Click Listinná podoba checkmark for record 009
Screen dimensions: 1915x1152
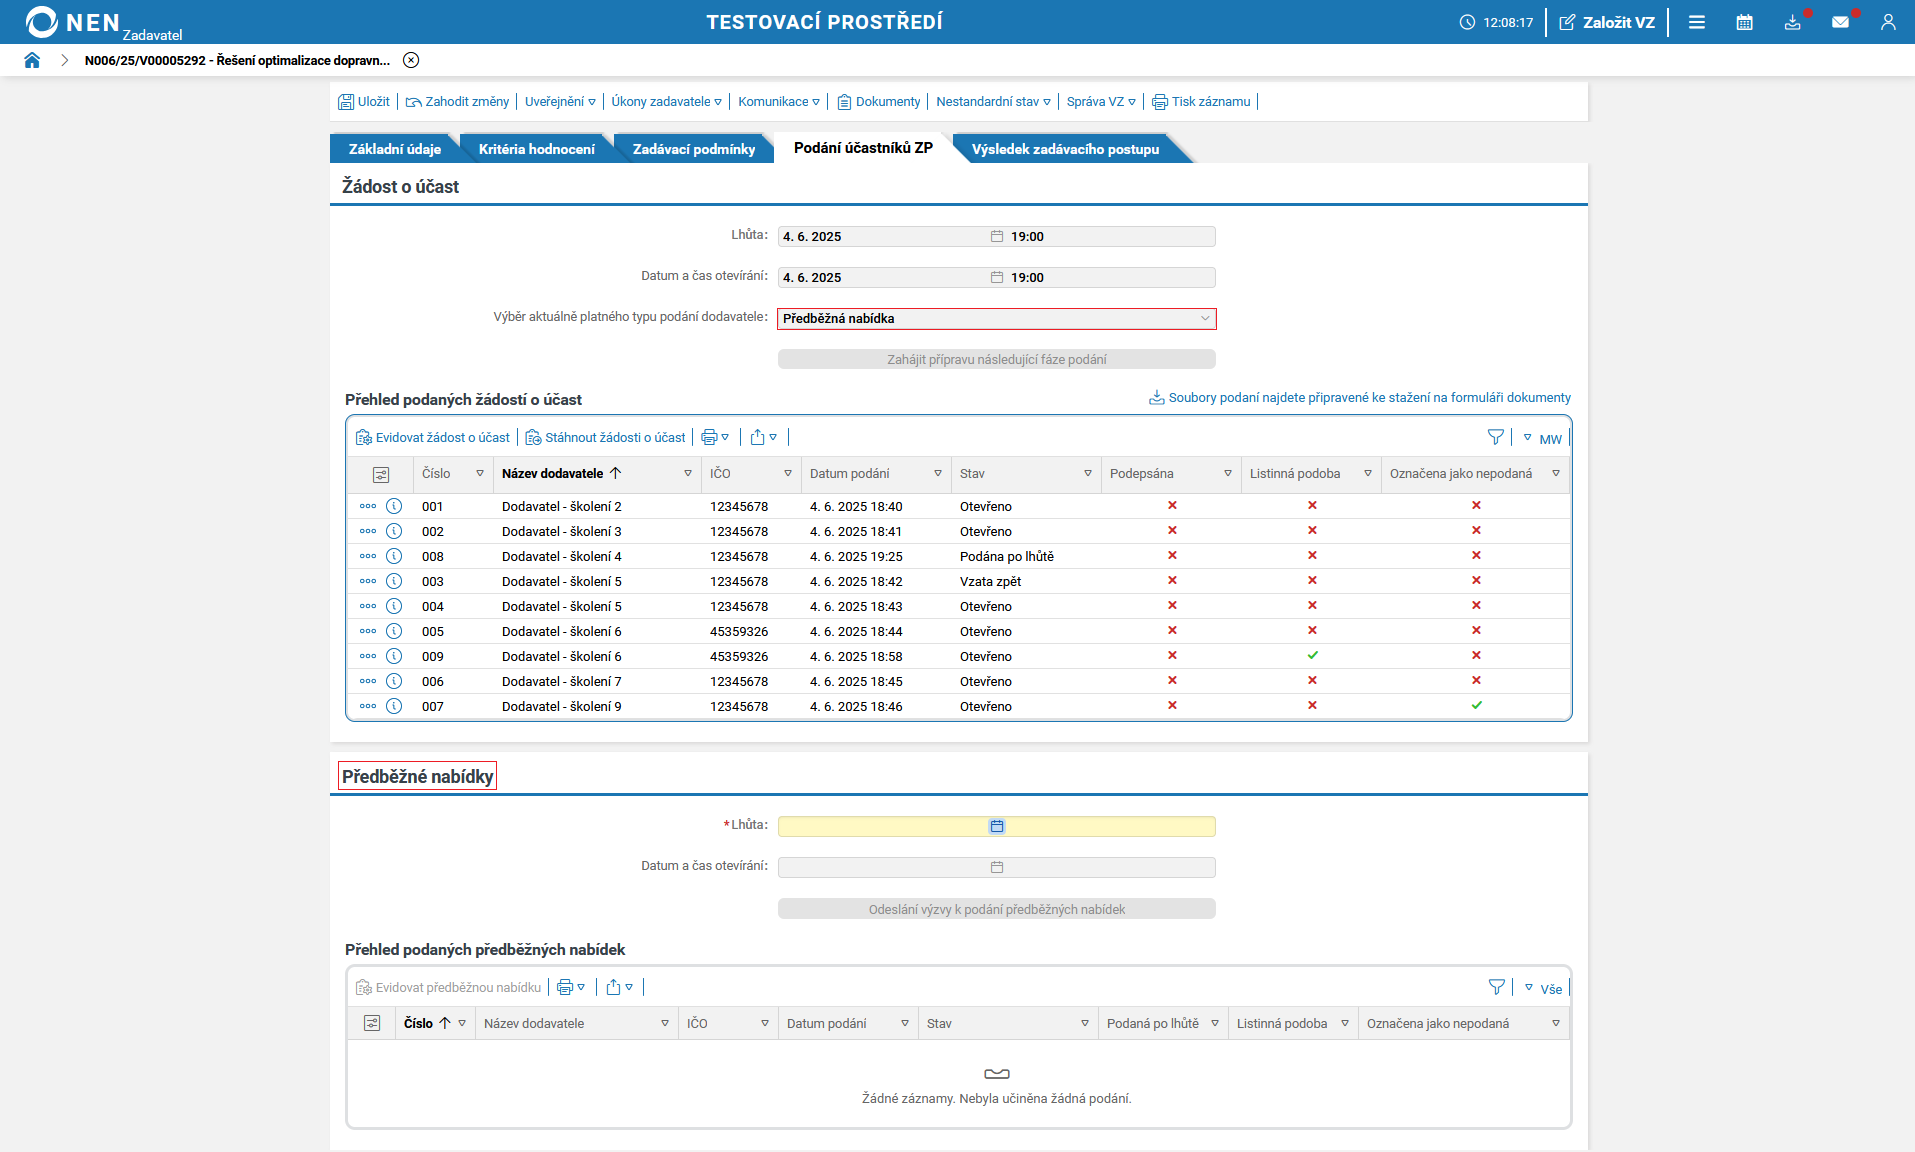pos(1312,656)
